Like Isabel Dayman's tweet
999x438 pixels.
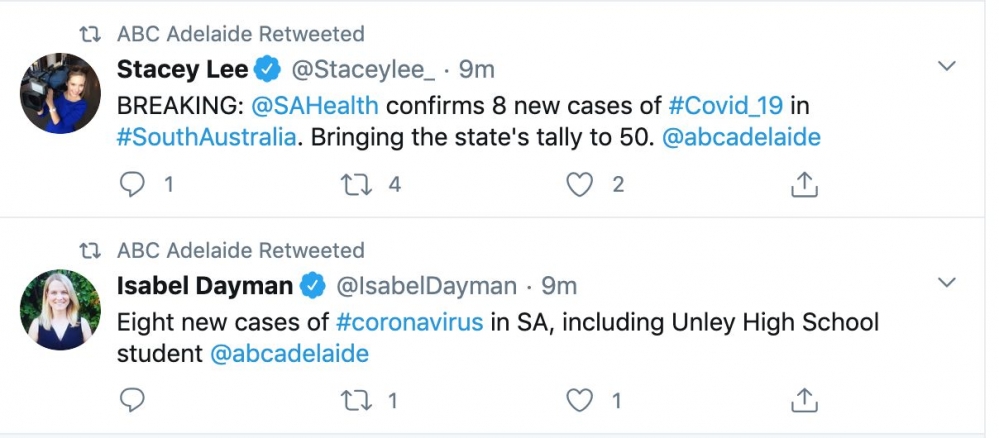(579, 401)
